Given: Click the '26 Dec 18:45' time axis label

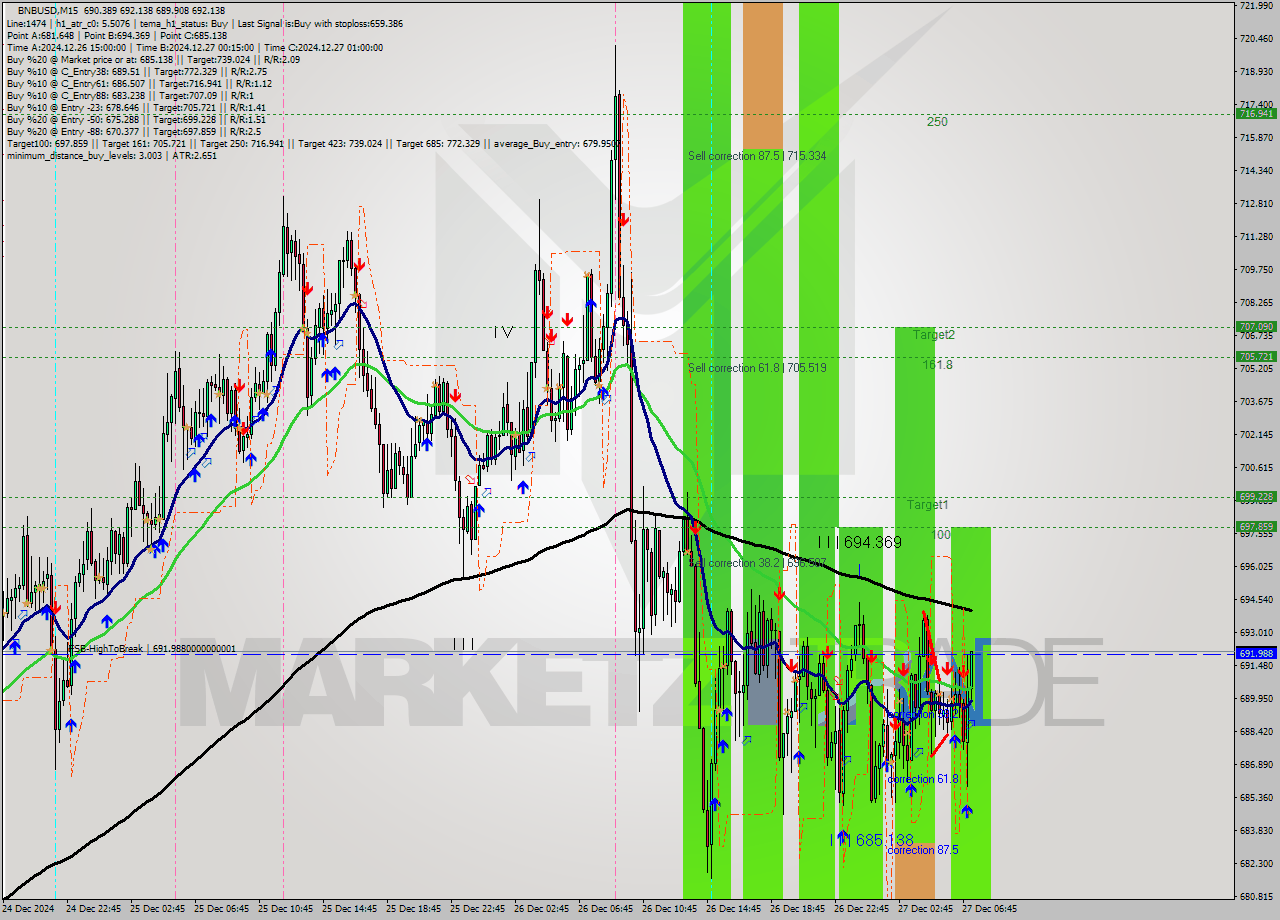Looking at the screenshot, I should (799, 909).
